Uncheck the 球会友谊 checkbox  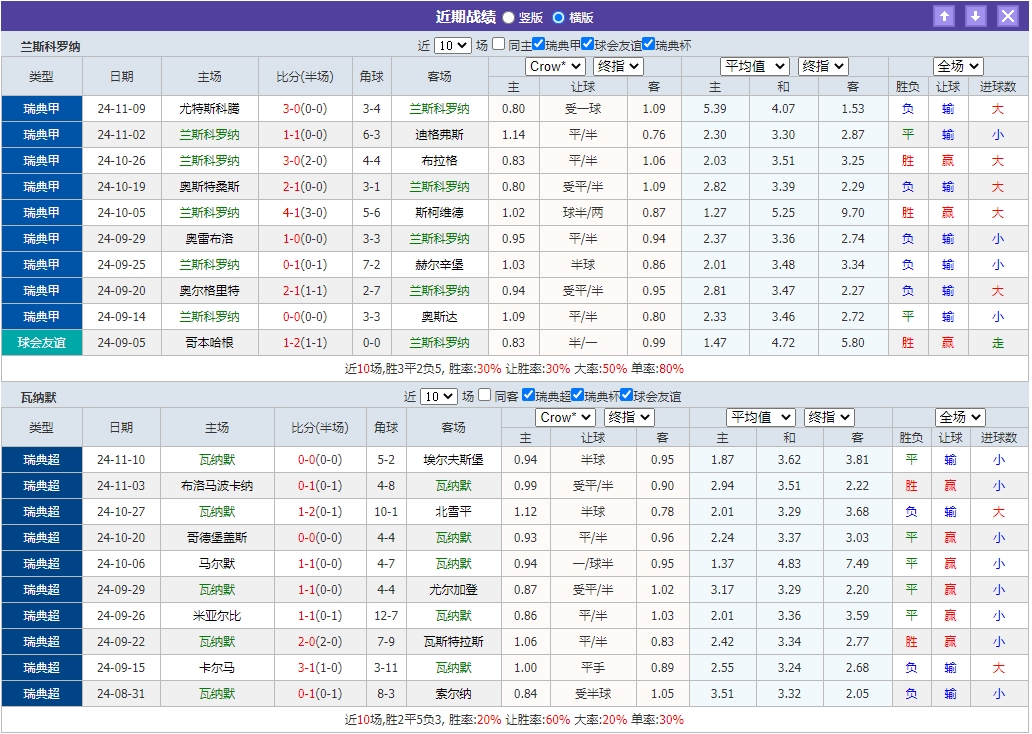click(x=589, y=44)
